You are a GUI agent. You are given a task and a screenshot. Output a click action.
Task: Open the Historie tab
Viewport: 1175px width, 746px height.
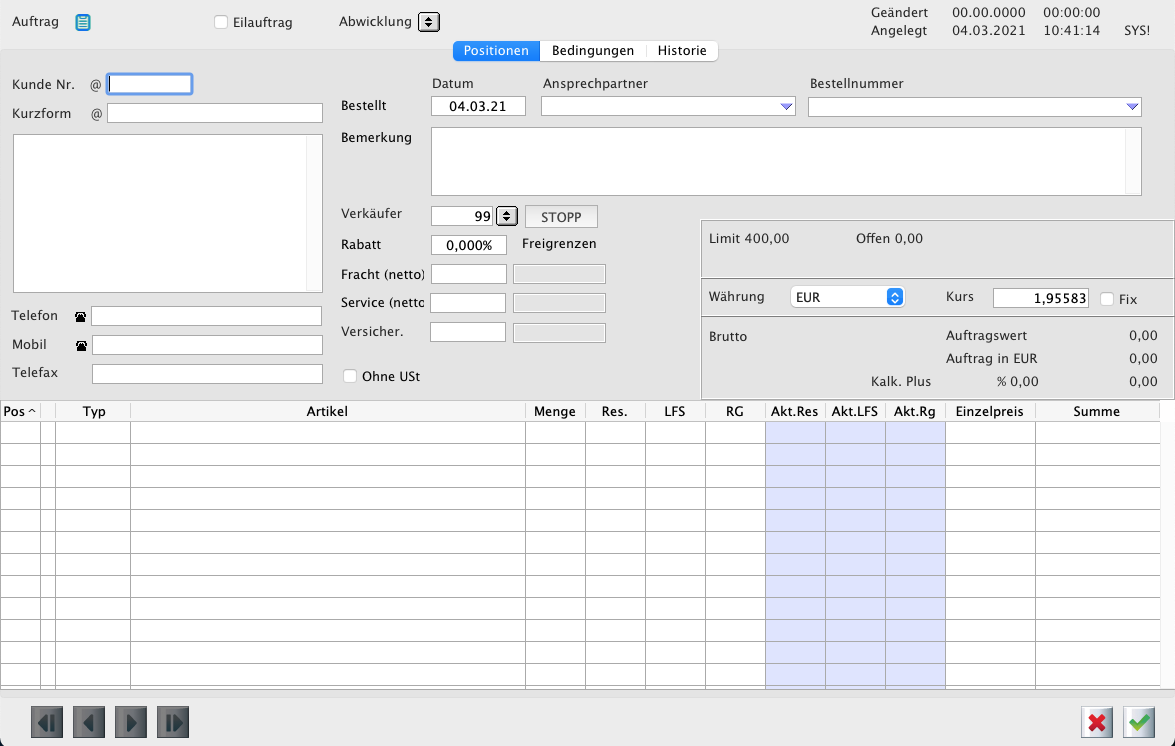pyautogui.click(x=682, y=51)
